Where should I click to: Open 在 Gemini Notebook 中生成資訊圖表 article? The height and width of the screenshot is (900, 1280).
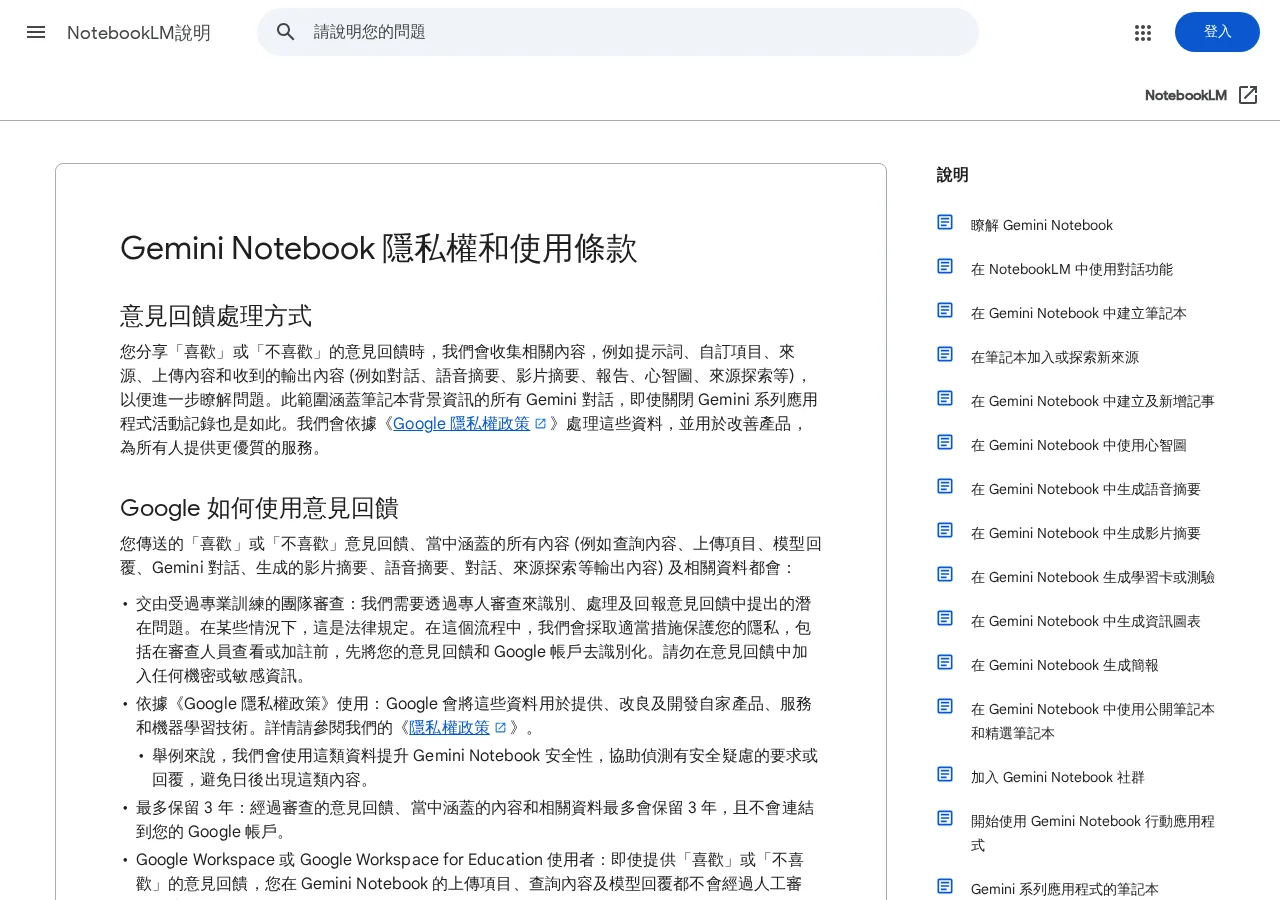1086,621
